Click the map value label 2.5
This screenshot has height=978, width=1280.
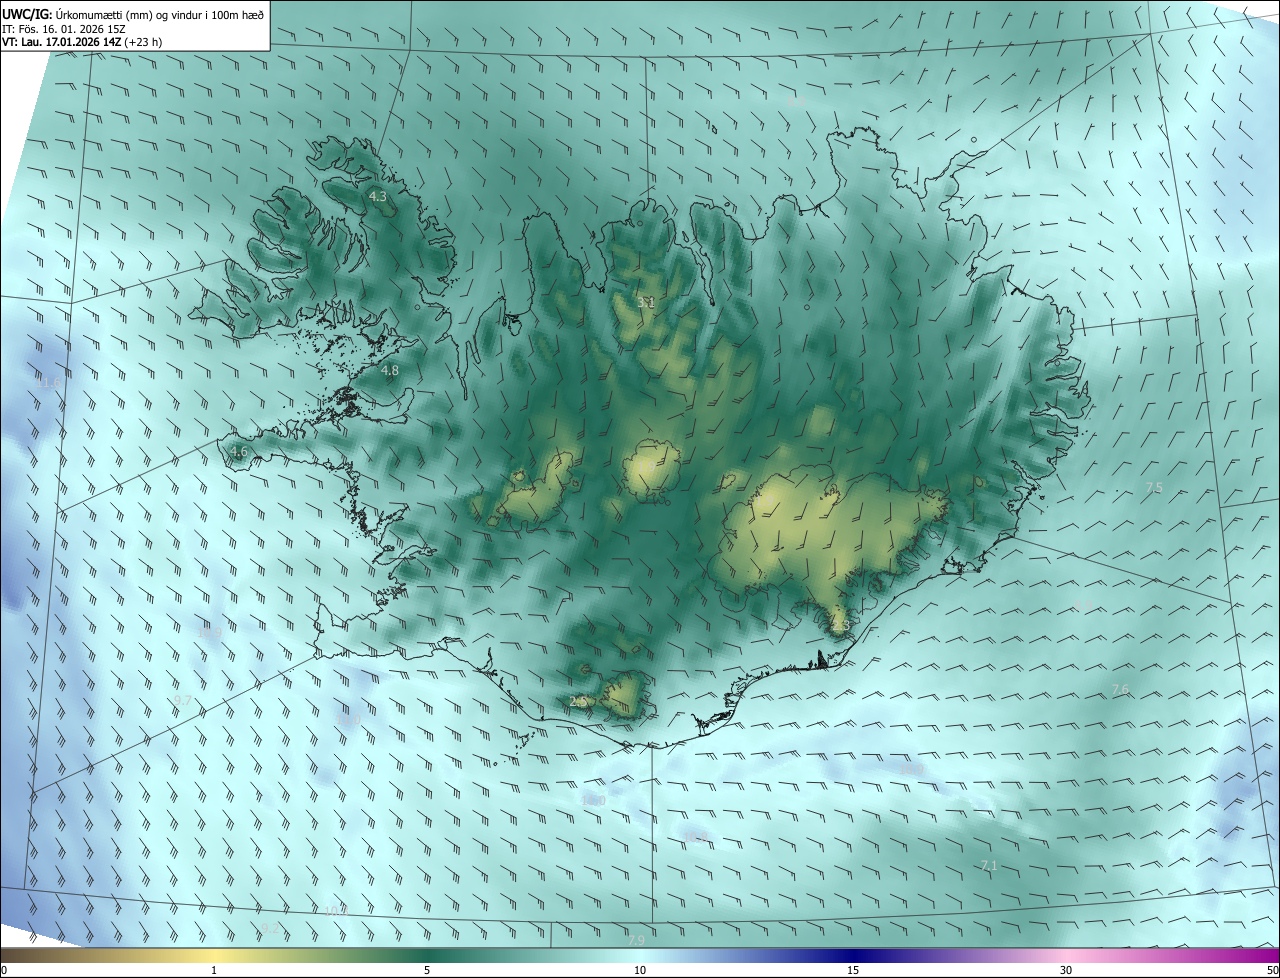pos(578,702)
